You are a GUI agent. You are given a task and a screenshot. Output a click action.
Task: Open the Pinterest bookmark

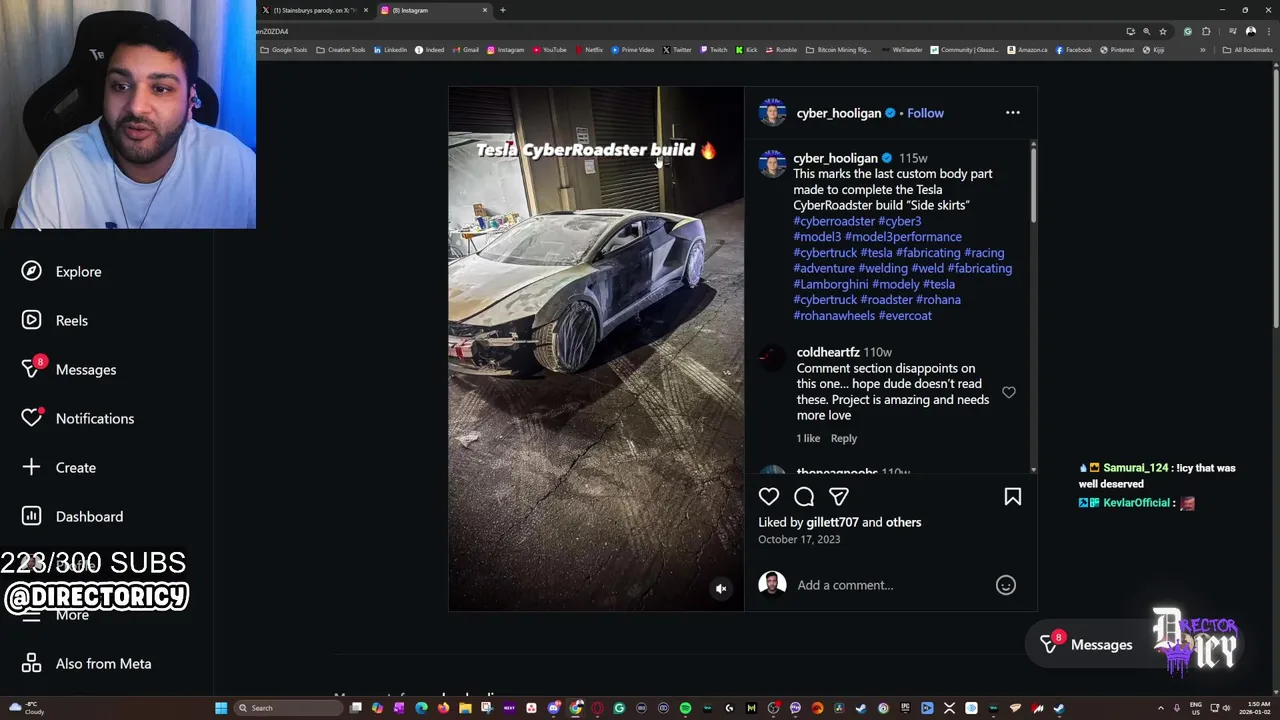[1117, 50]
